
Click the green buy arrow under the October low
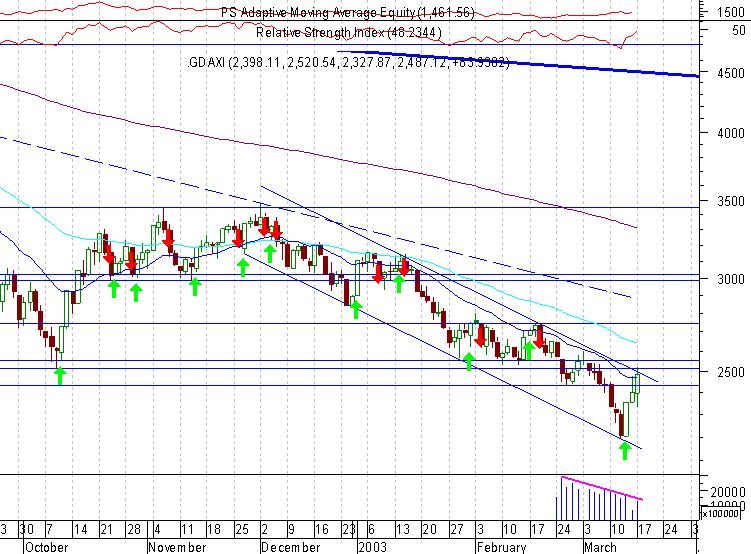tap(59, 376)
